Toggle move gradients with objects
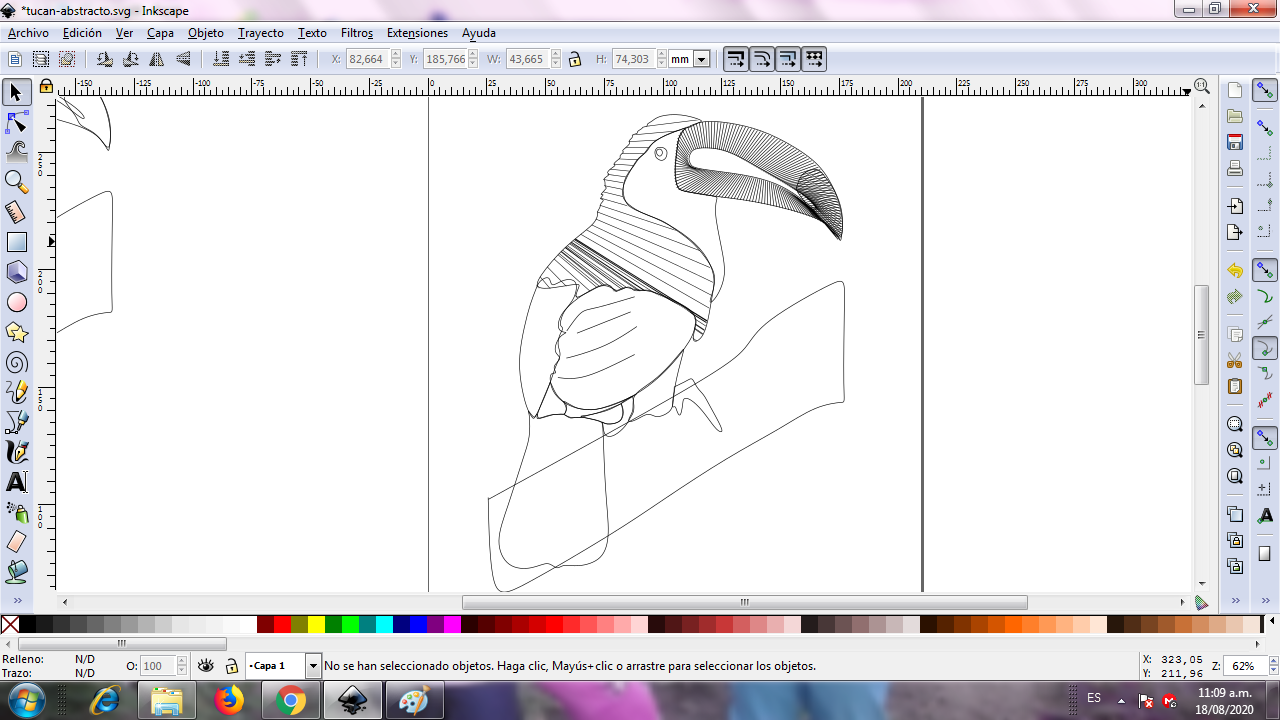 [x=788, y=59]
